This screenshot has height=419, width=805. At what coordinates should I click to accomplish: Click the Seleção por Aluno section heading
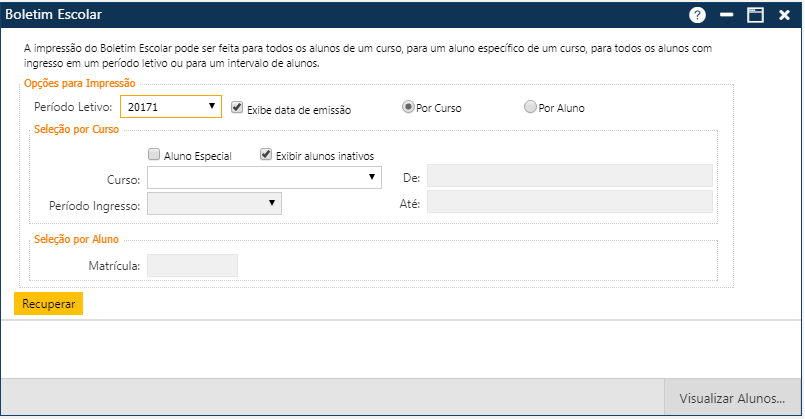(x=76, y=239)
